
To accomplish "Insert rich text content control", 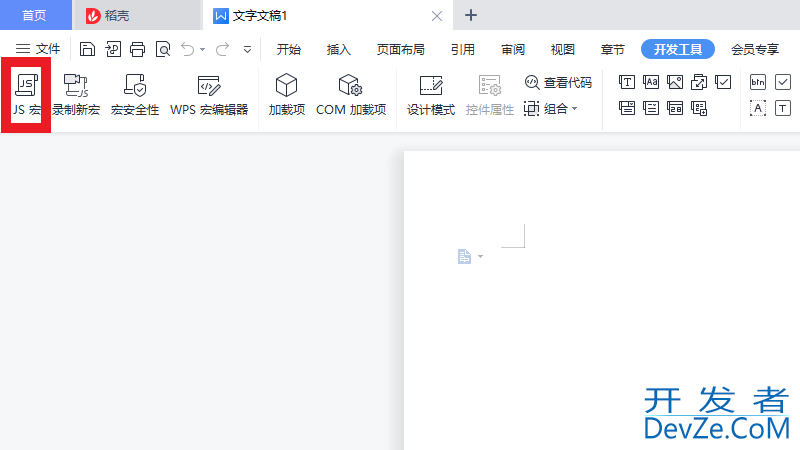I will coord(627,82).
